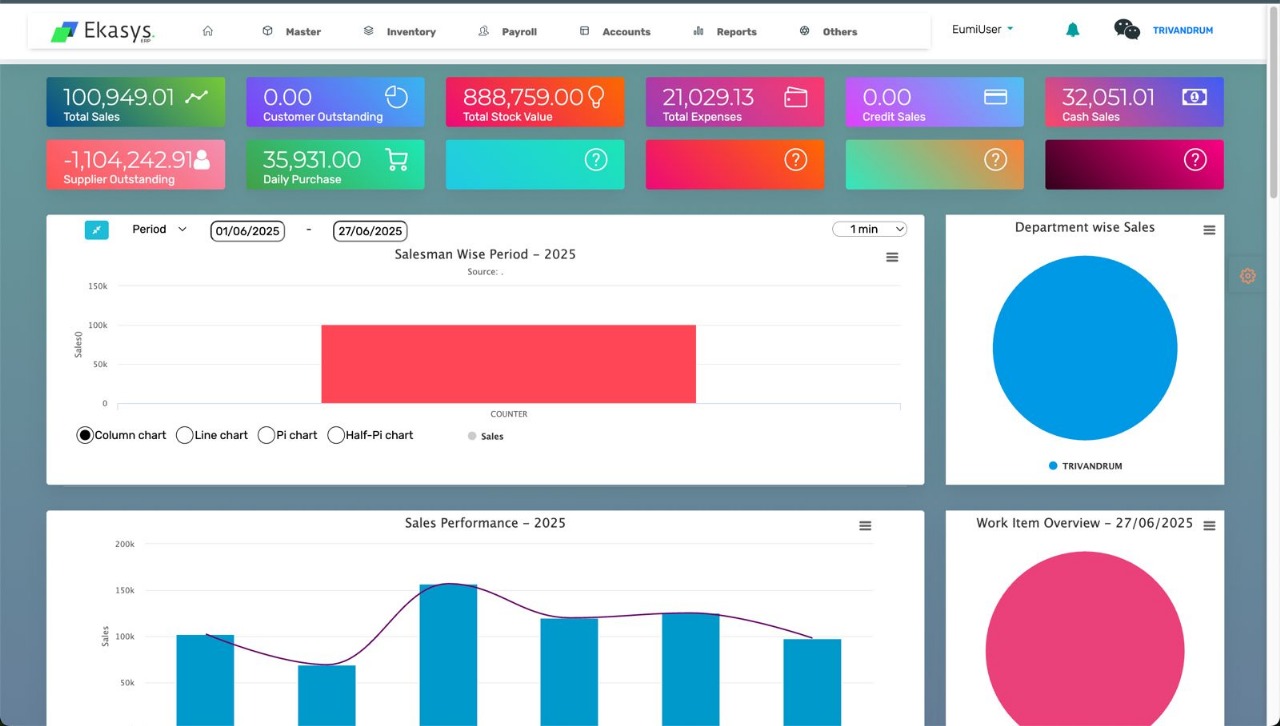The width and height of the screenshot is (1280, 726).
Task: Click the pink Work Item Overview pie
Action: 1085,640
